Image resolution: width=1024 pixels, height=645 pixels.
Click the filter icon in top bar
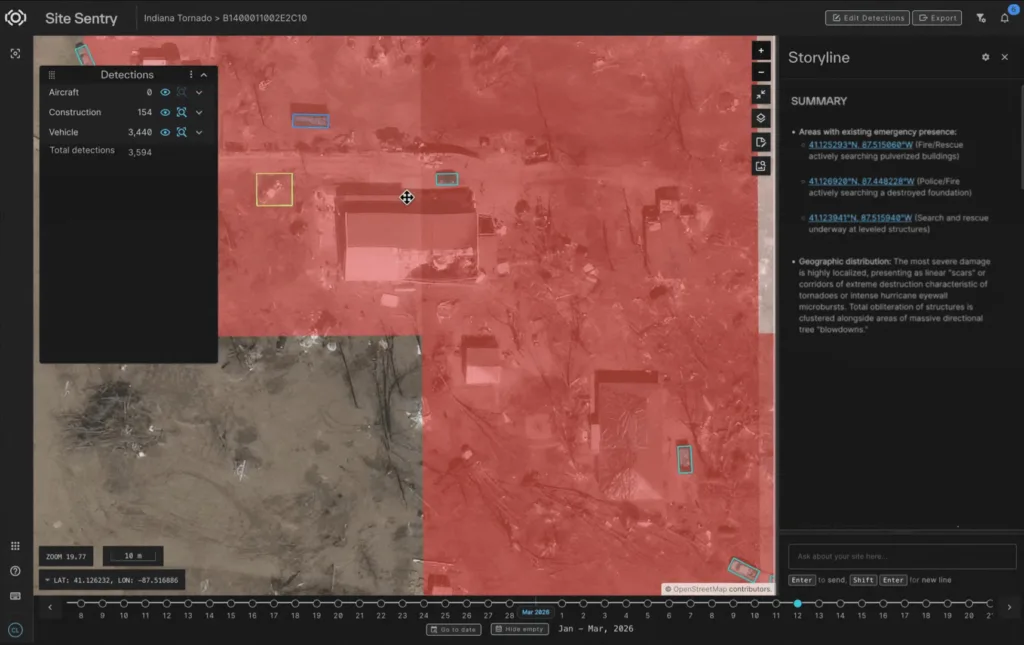point(981,18)
